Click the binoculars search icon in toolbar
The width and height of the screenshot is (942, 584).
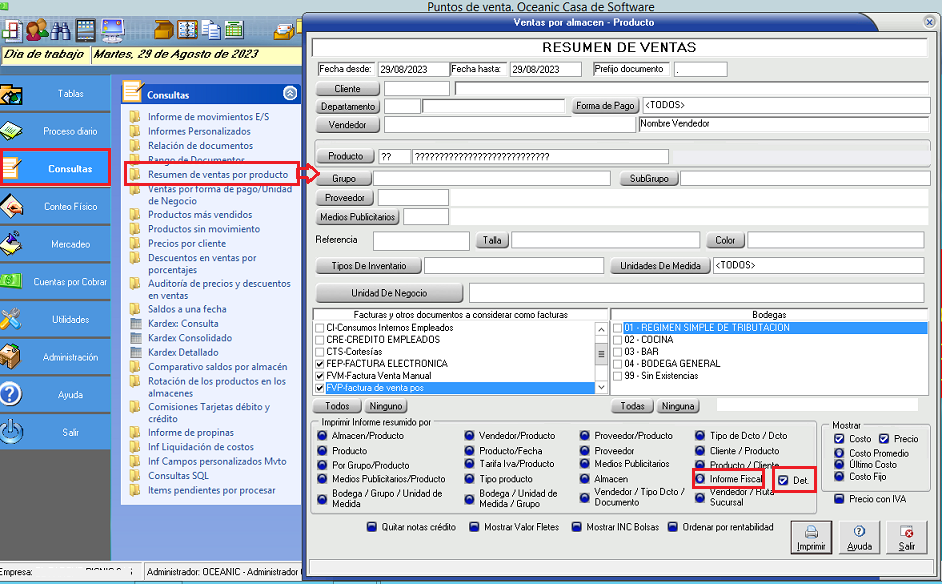click(x=61, y=29)
